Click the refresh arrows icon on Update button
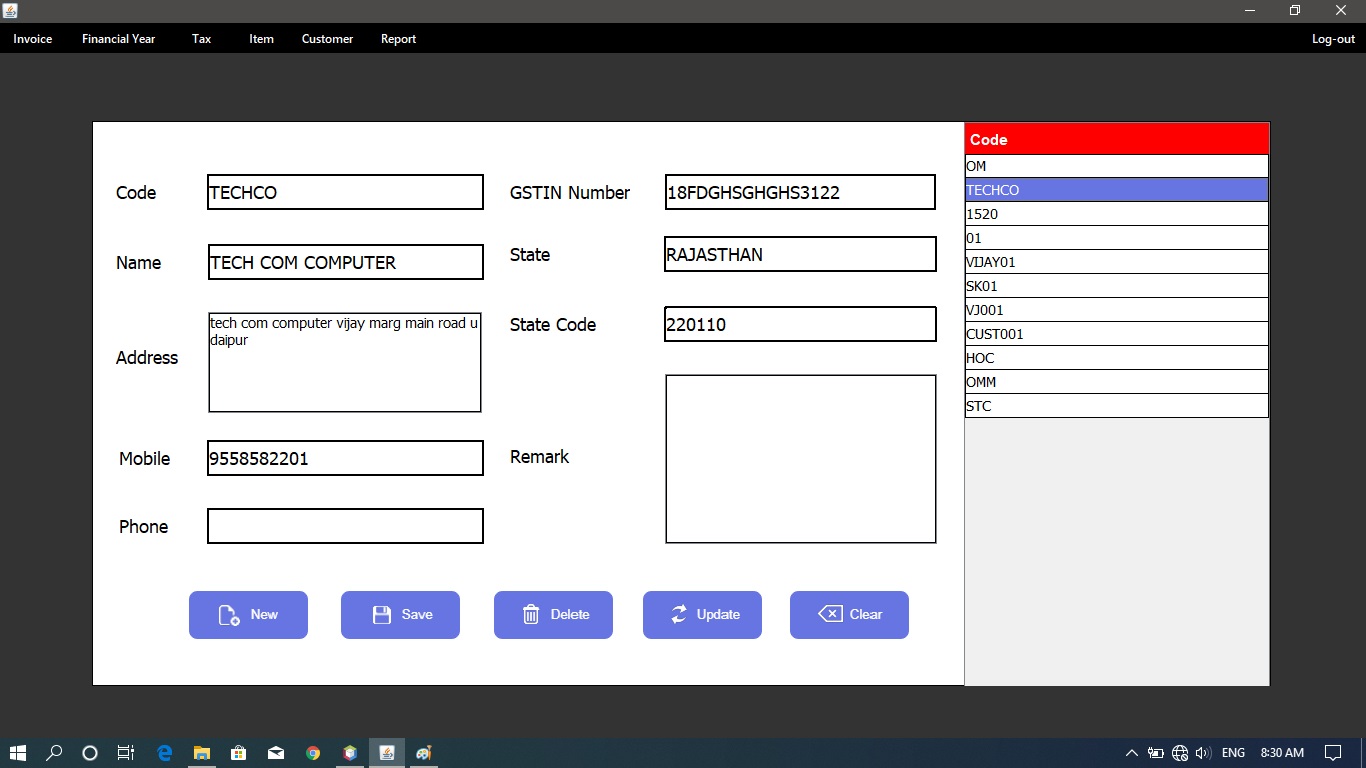 [x=680, y=614]
